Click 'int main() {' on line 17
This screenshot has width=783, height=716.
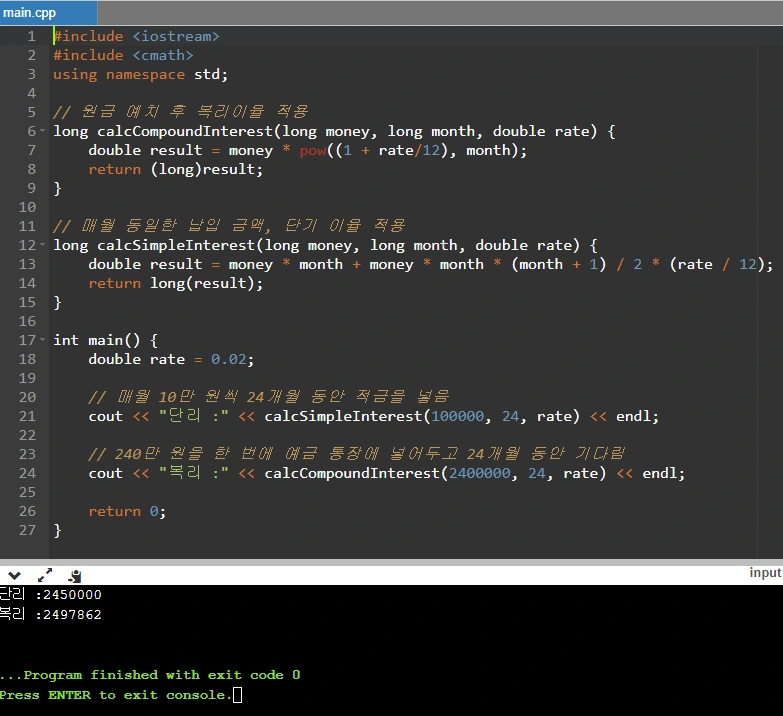[106, 341]
